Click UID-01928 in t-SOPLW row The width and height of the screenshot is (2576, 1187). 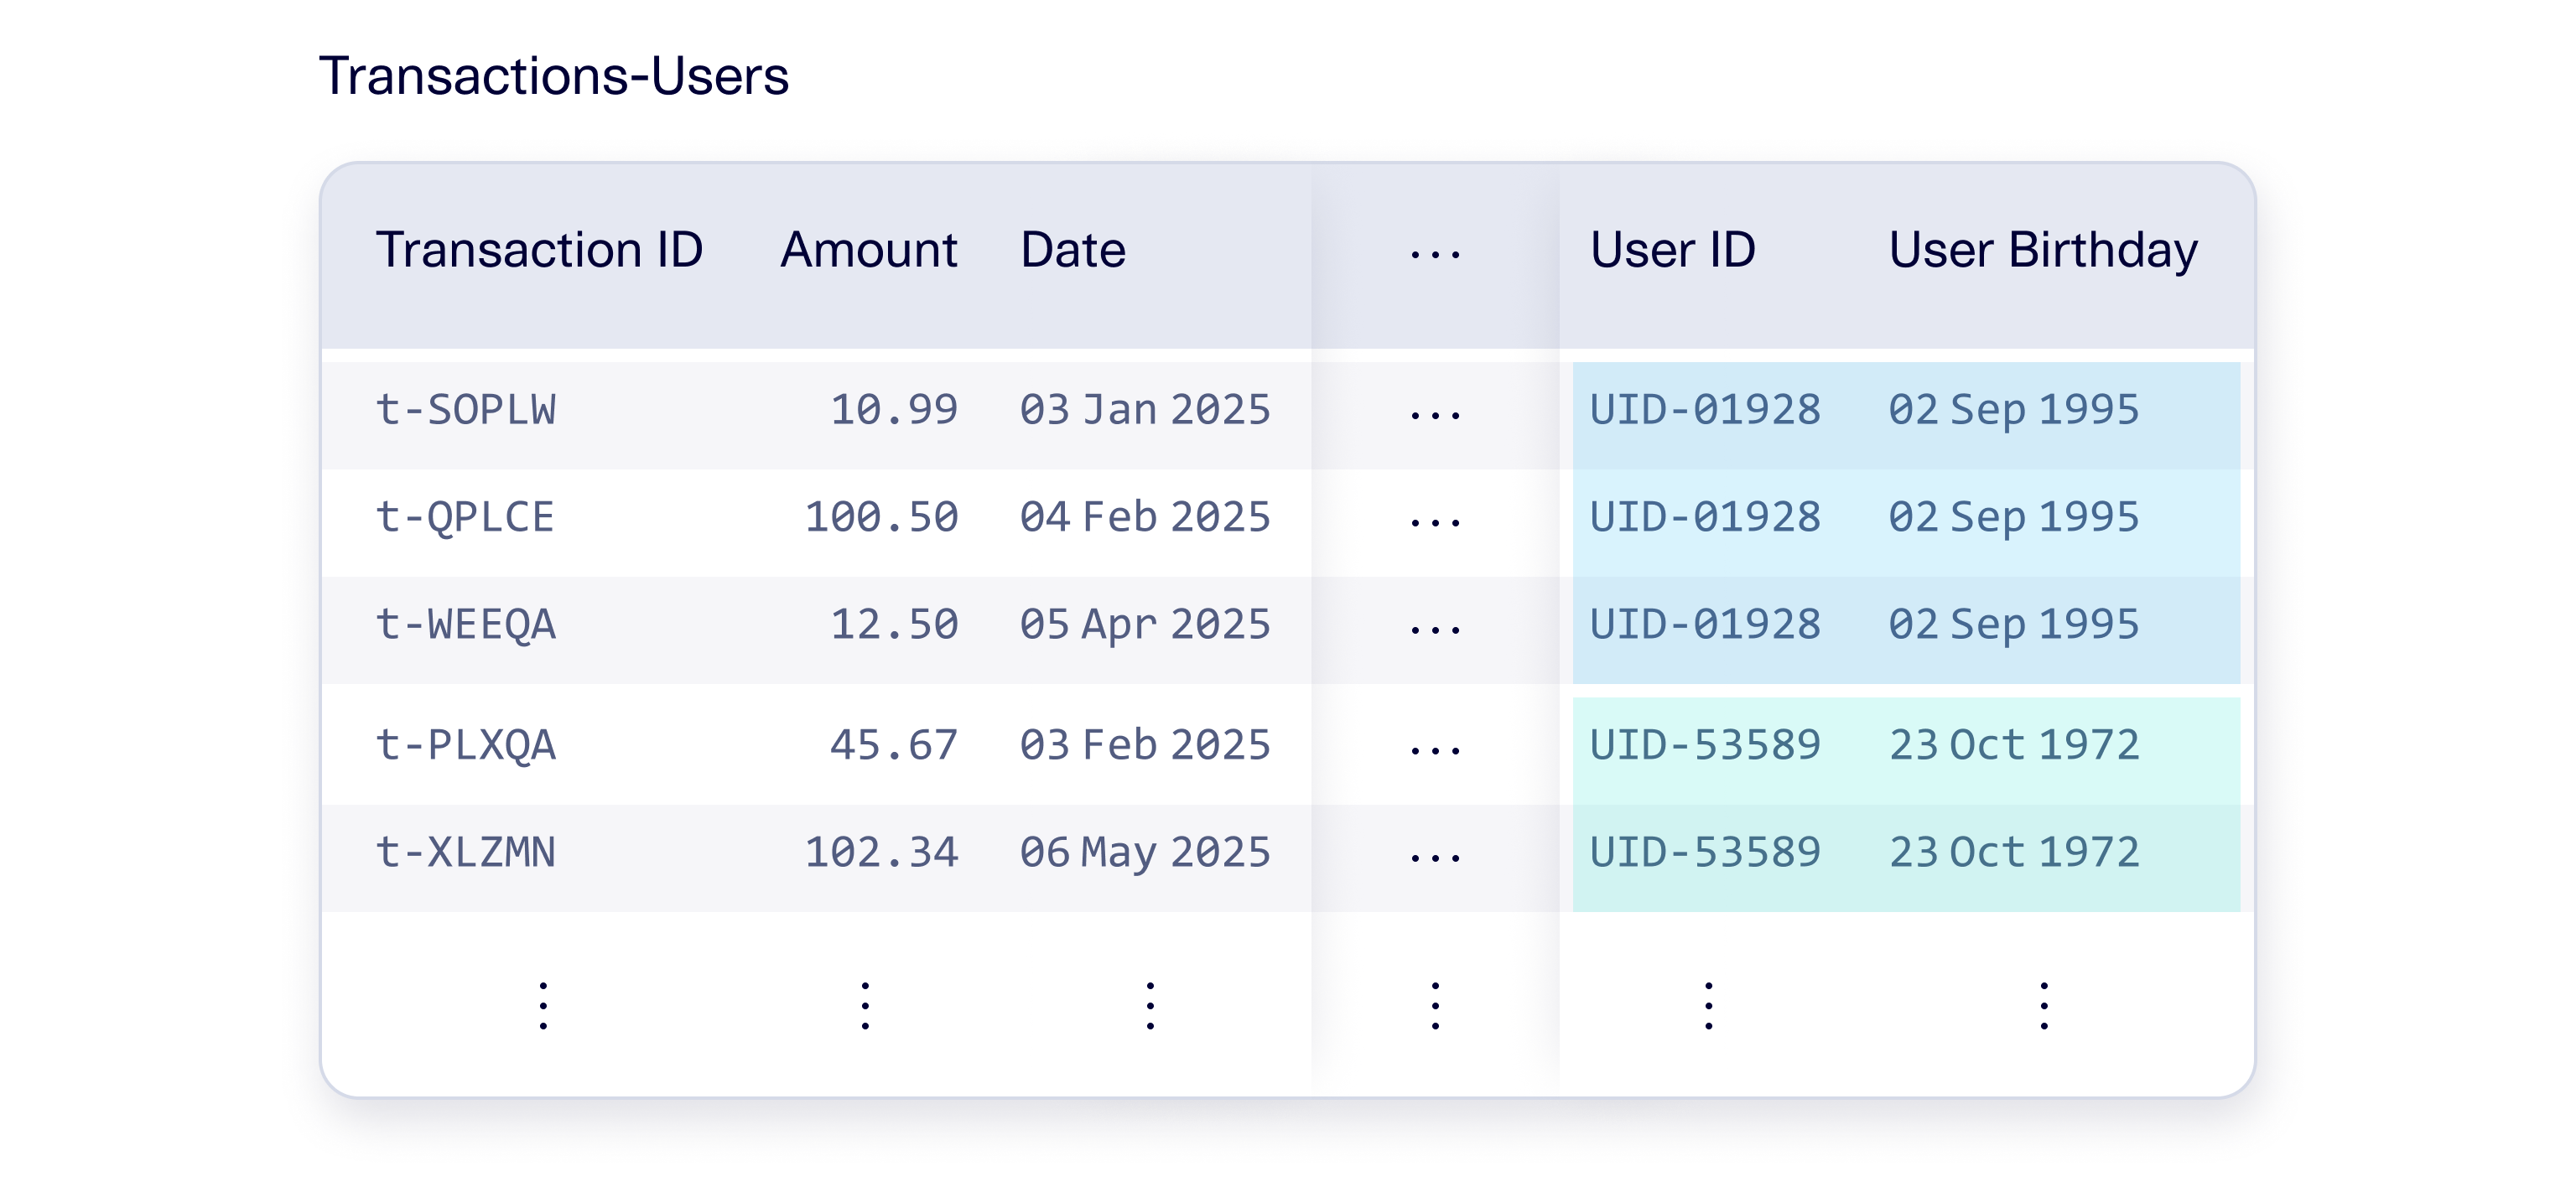(1705, 410)
